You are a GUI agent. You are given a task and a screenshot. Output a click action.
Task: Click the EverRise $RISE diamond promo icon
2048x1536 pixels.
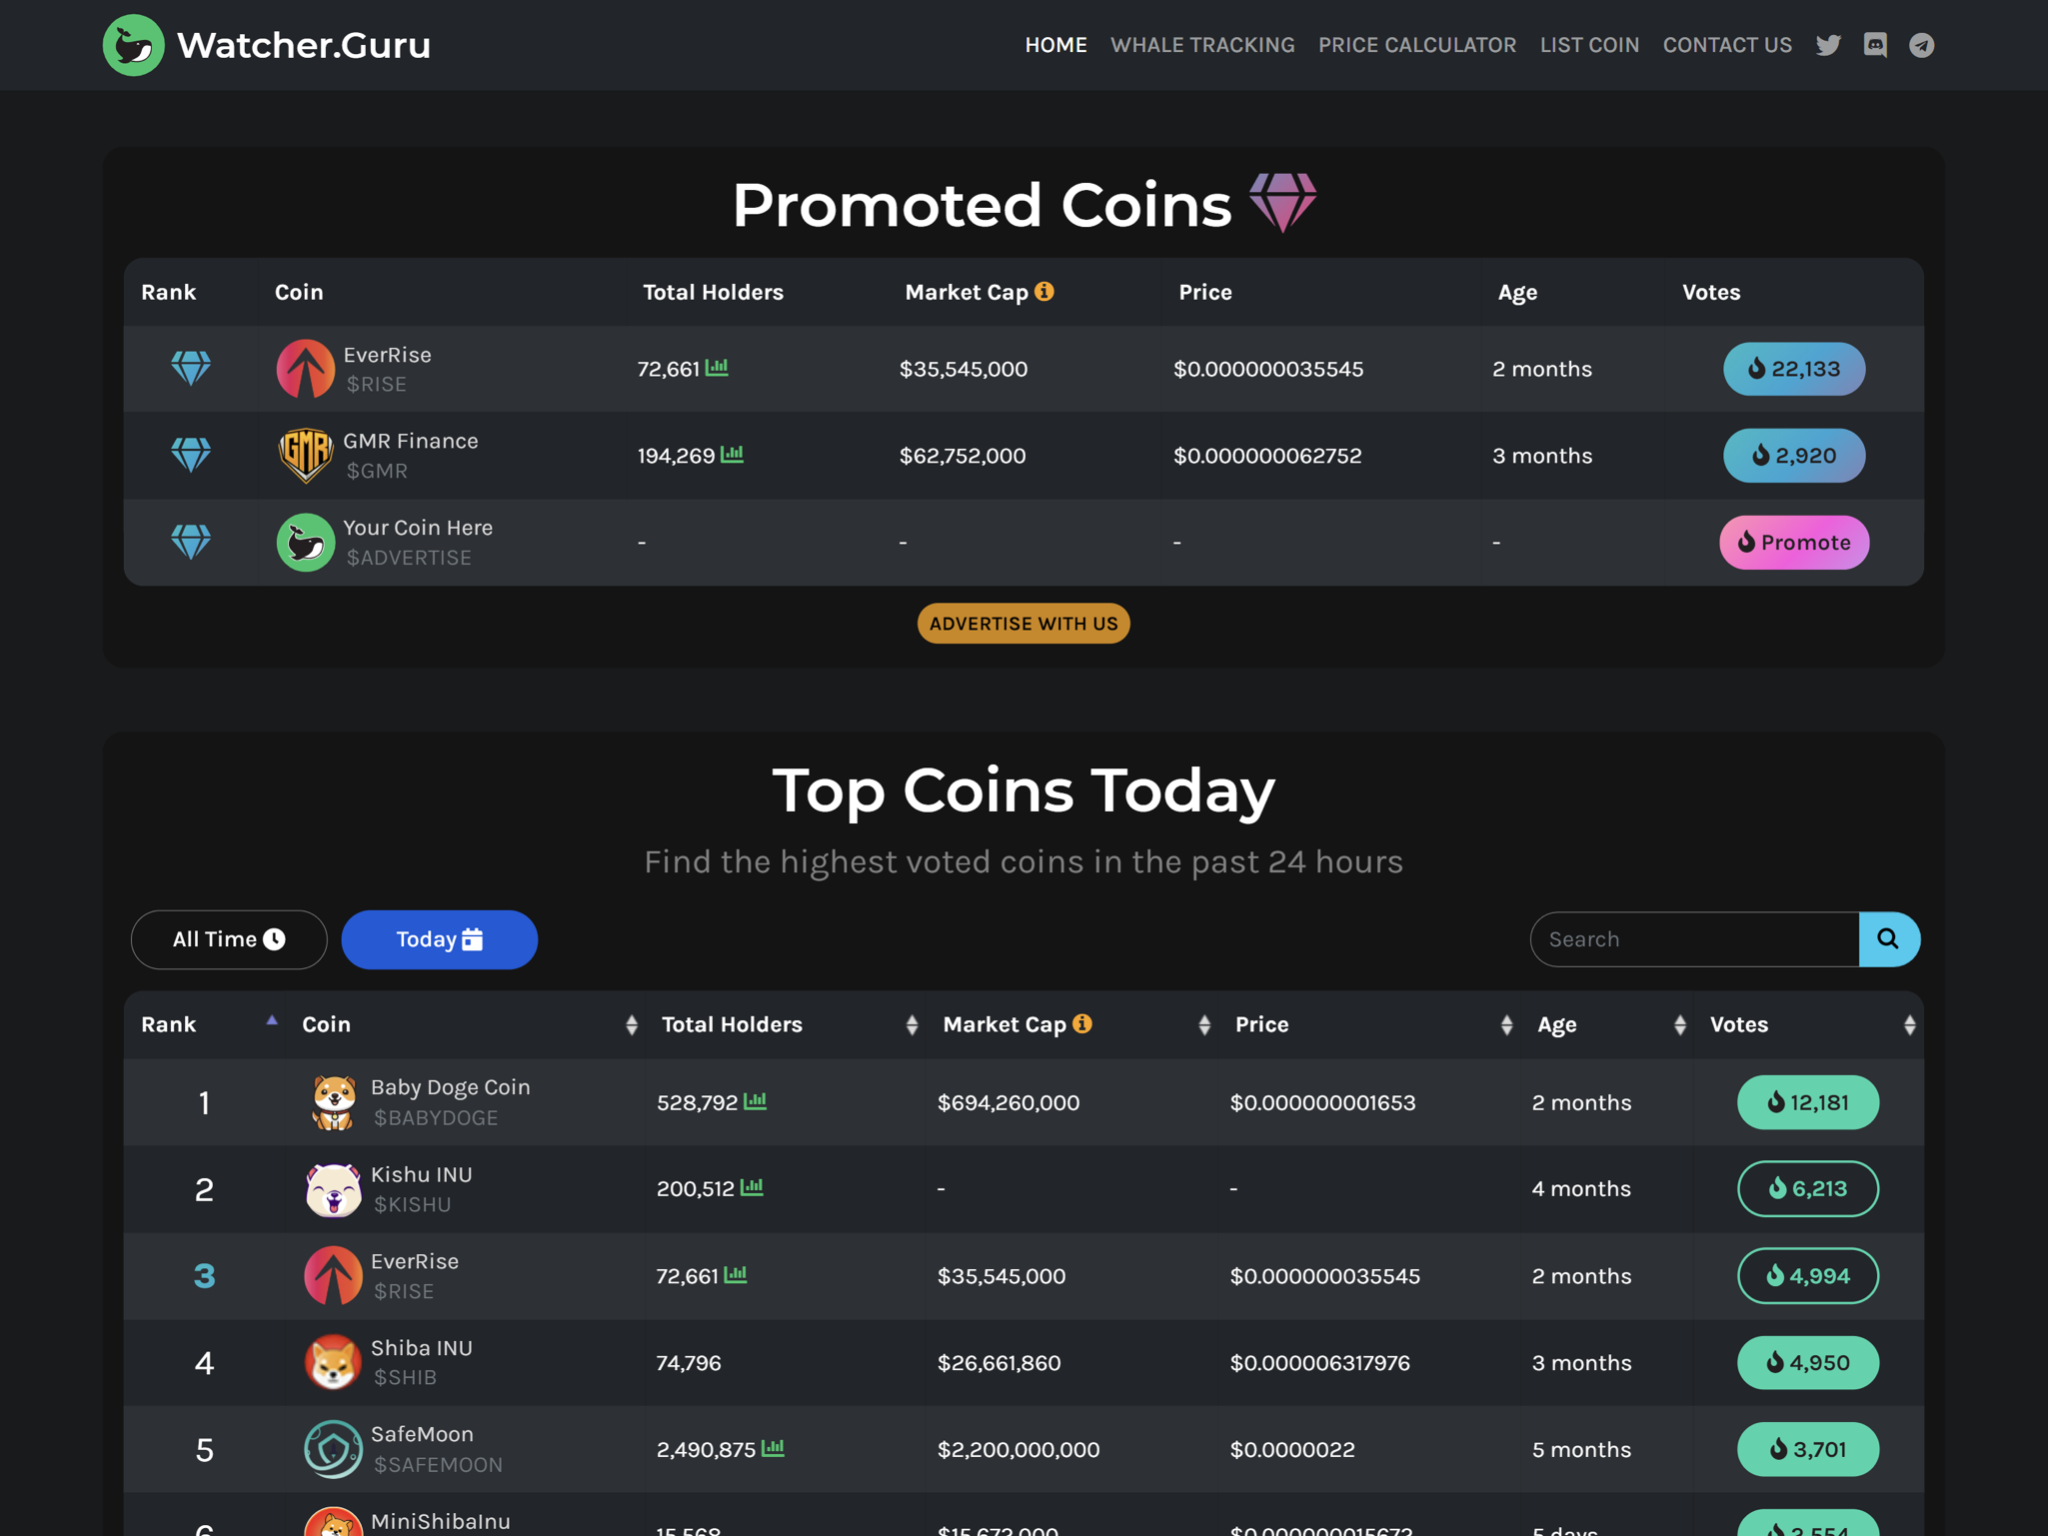[x=190, y=368]
